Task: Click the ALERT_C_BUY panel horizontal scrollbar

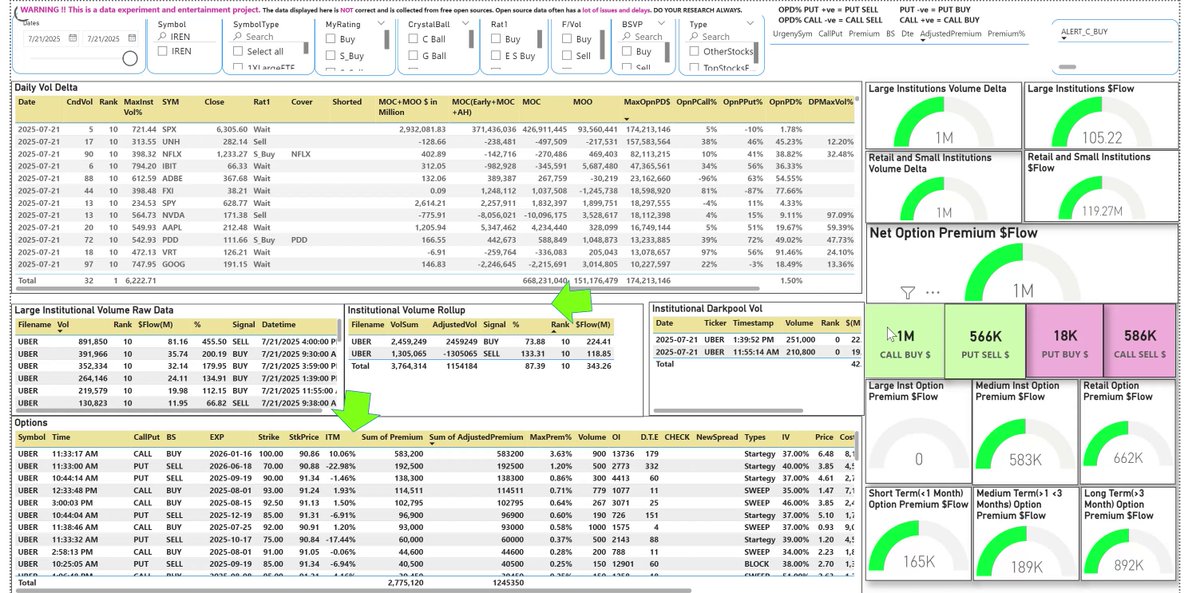Action: [x=1067, y=66]
